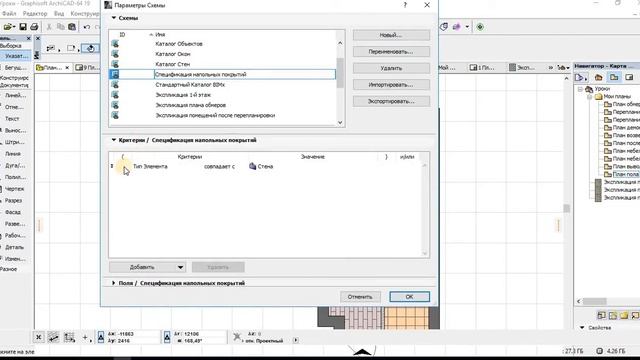Select План пола in the Navigator tree
Viewport: 640px width, 360px height.
tap(626, 174)
